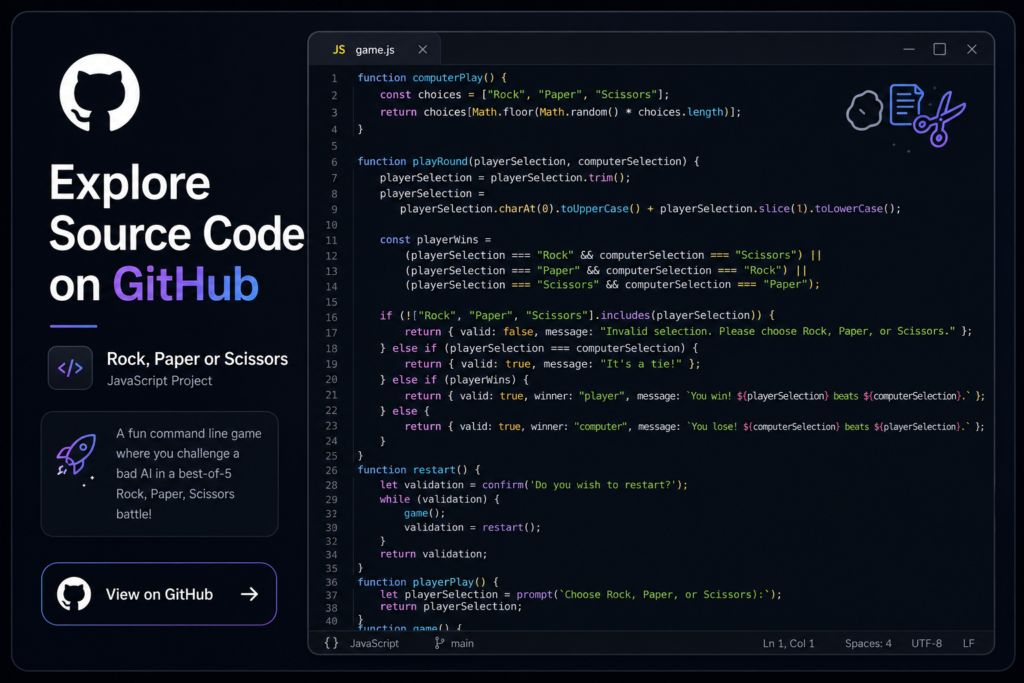Click line number 6 in gutter

334,162
